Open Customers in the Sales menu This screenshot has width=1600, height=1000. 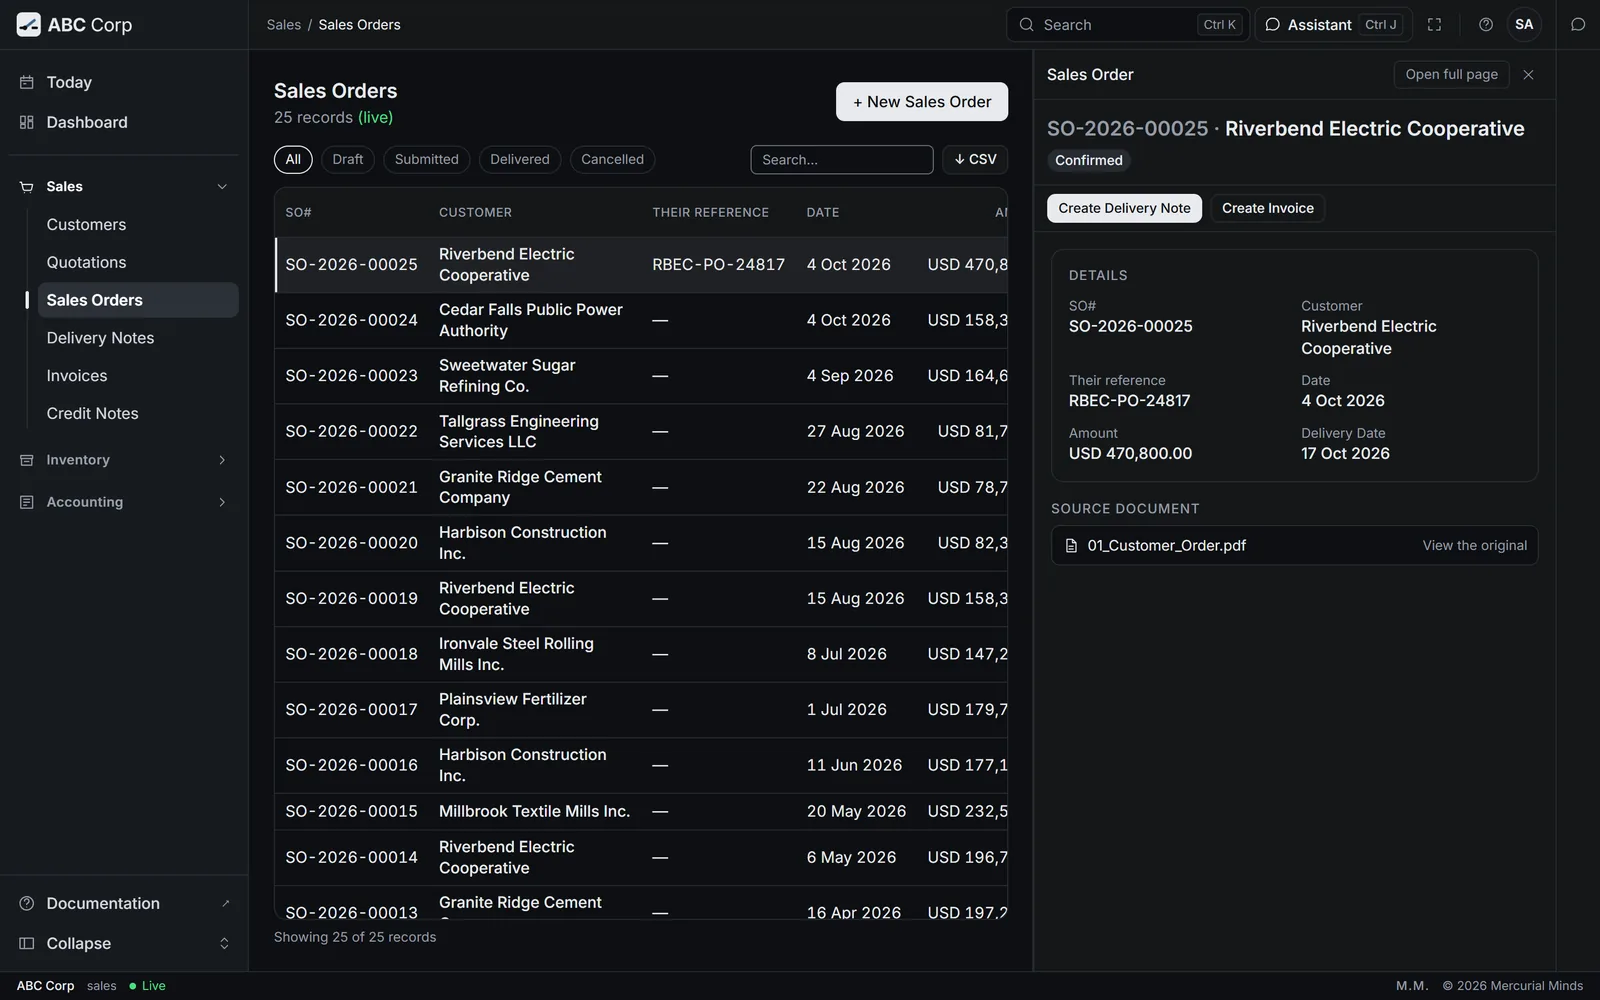[x=138, y=225]
